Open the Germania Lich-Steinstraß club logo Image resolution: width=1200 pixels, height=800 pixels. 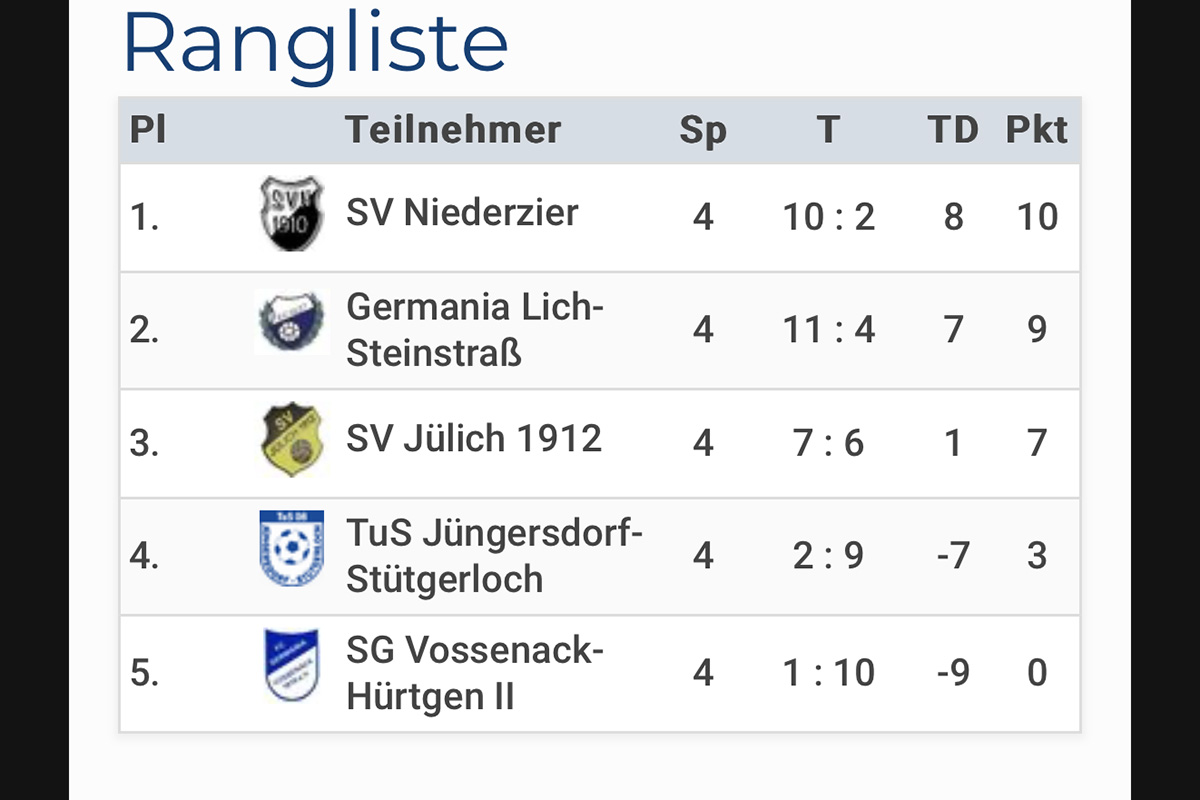[x=291, y=323]
